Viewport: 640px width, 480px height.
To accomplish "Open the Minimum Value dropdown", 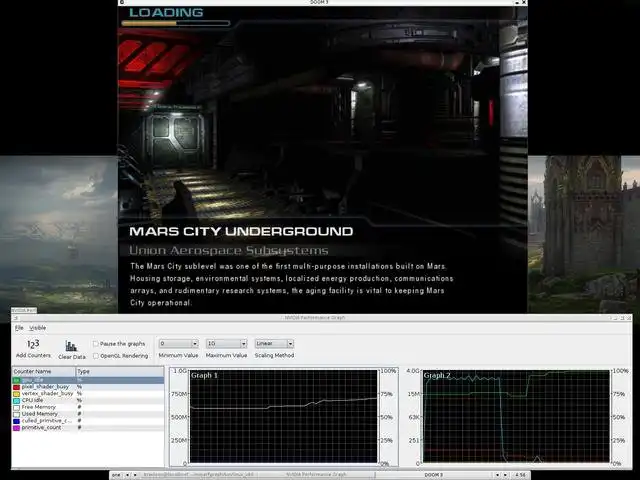I will click(x=179, y=344).
